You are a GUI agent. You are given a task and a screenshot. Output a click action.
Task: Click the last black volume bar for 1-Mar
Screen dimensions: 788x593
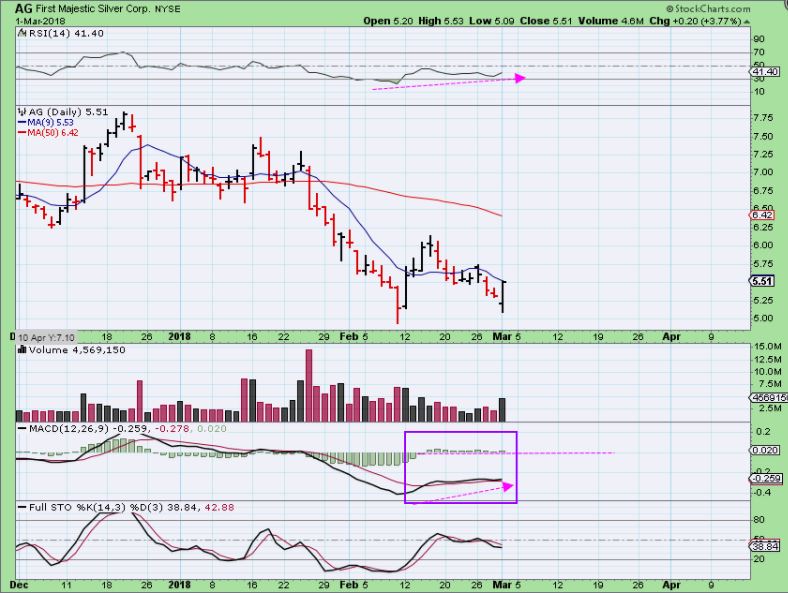click(x=502, y=410)
